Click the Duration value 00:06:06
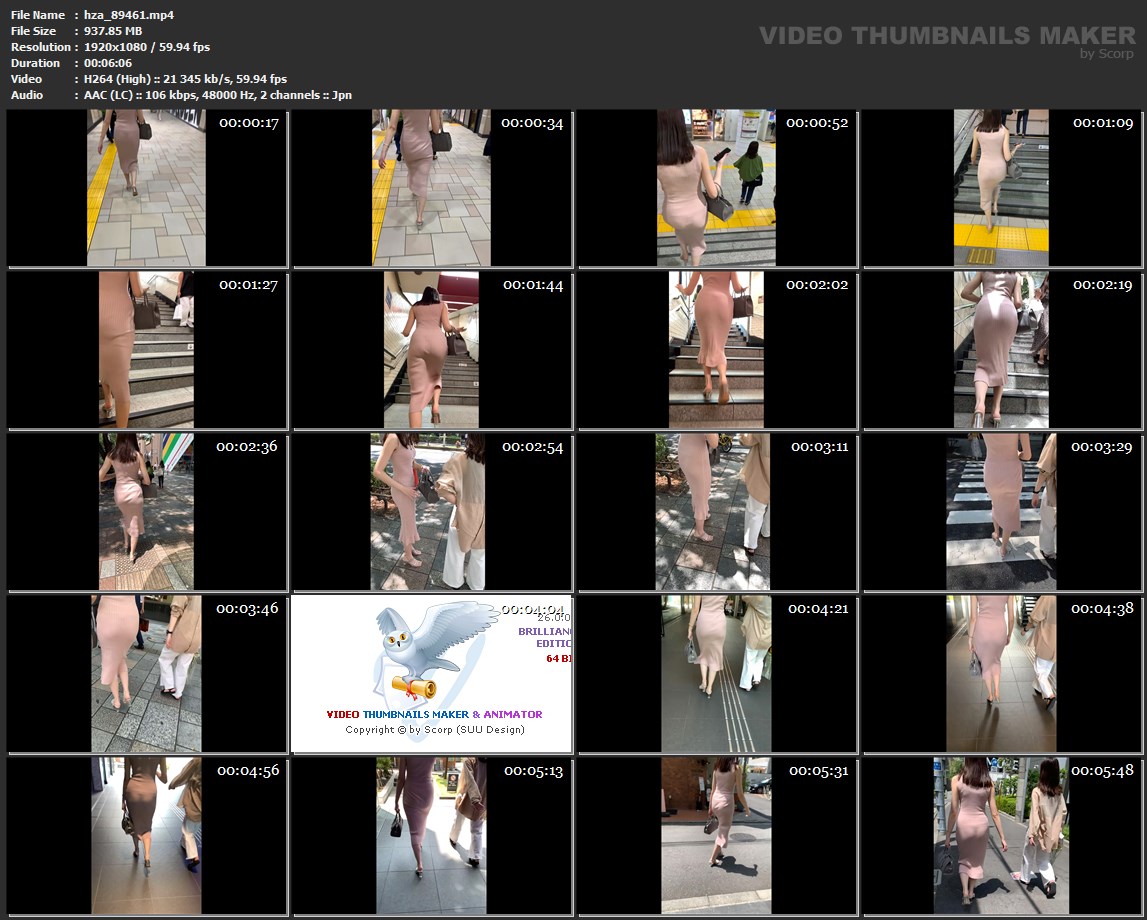Screen dimensions: 1147x920 (x=110, y=63)
